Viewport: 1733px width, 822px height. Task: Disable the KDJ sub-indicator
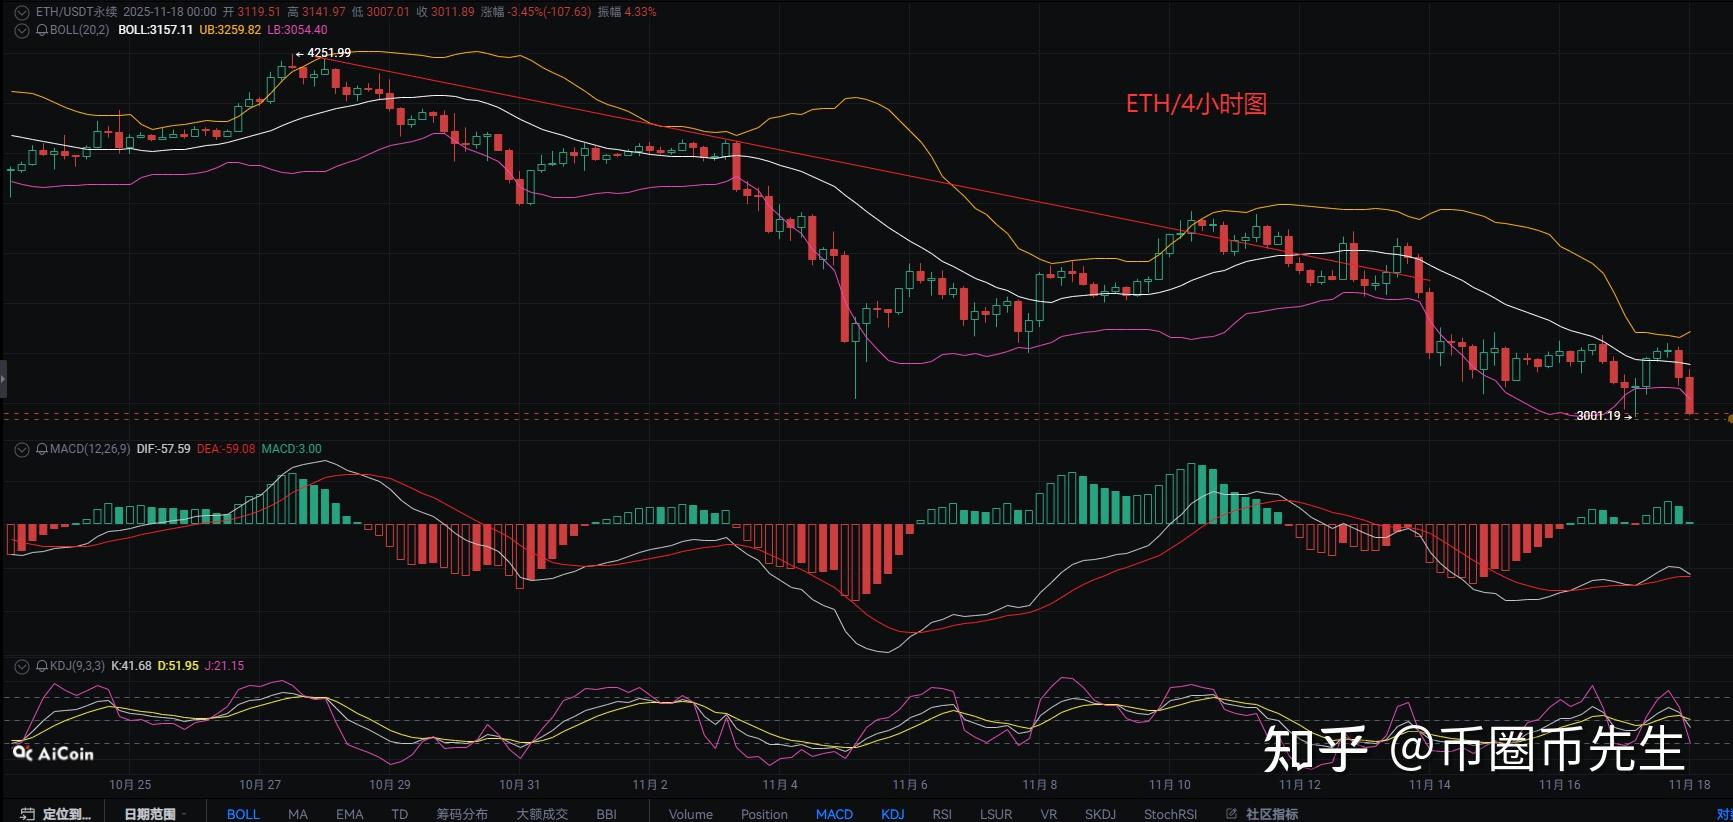tap(893, 814)
